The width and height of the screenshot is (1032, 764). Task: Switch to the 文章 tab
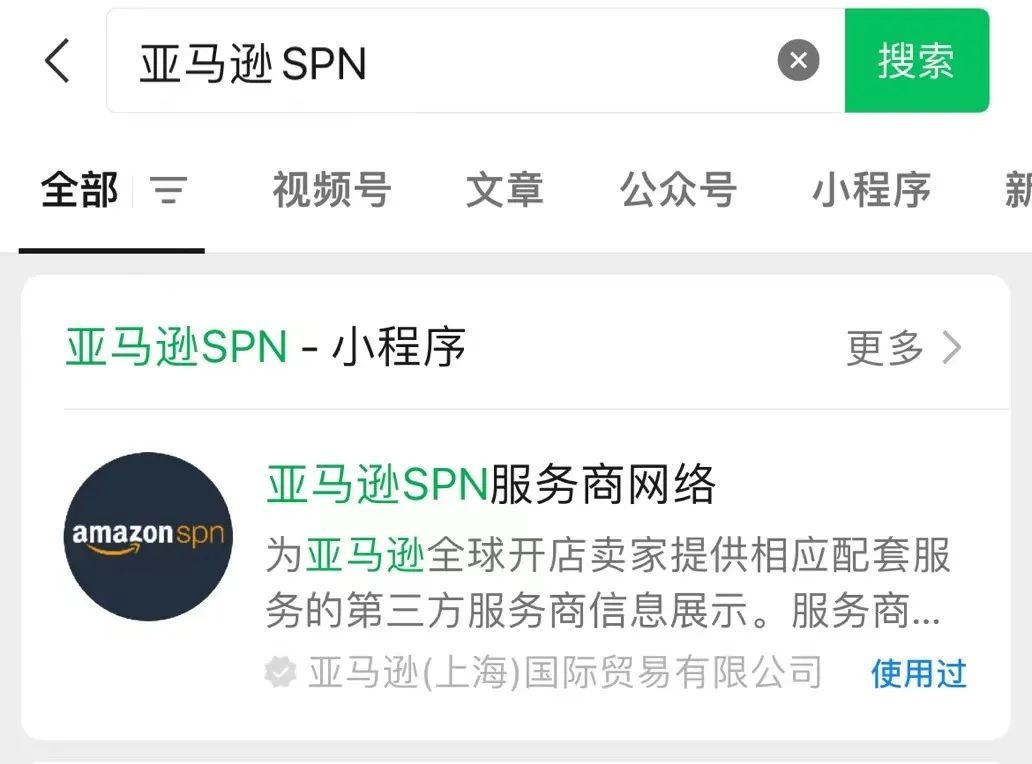(505, 190)
